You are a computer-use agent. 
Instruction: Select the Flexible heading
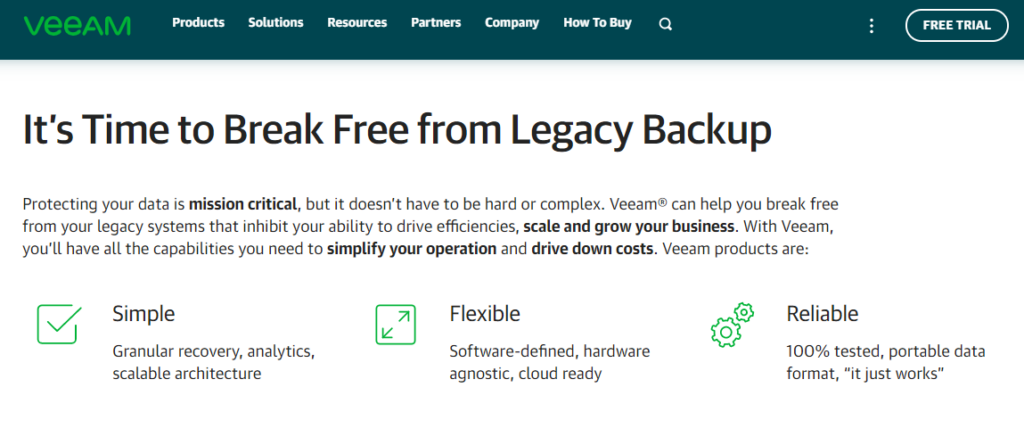[x=485, y=314]
